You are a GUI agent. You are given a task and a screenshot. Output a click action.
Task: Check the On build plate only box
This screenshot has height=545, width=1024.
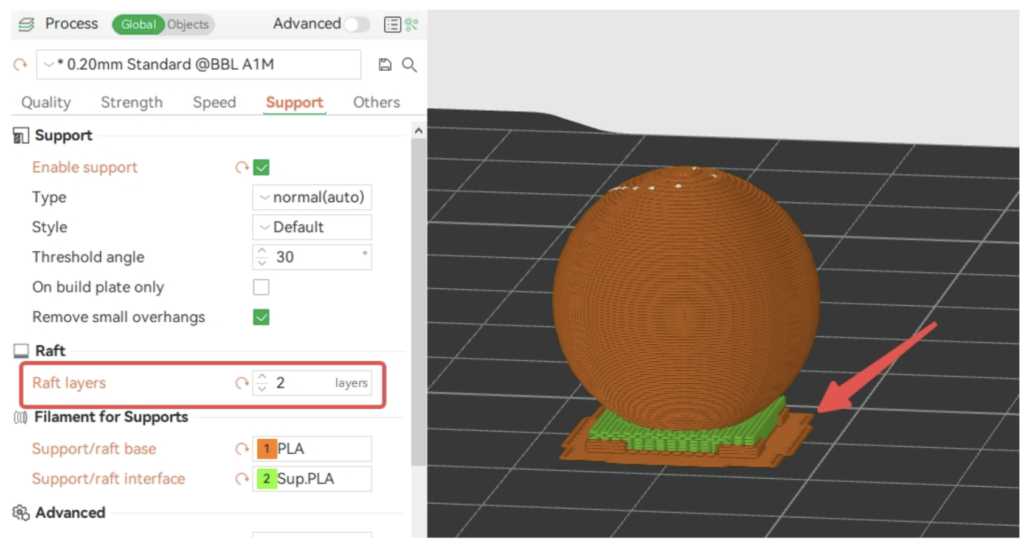pyautogui.click(x=261, y=287)
